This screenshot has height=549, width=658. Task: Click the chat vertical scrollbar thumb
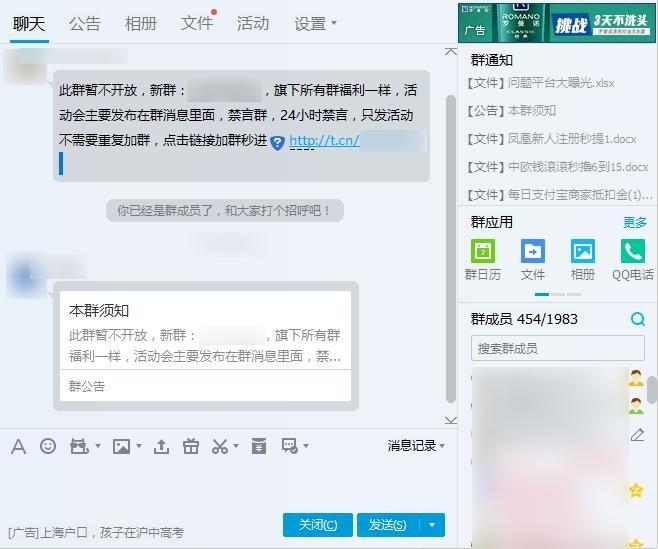(451, 249)
